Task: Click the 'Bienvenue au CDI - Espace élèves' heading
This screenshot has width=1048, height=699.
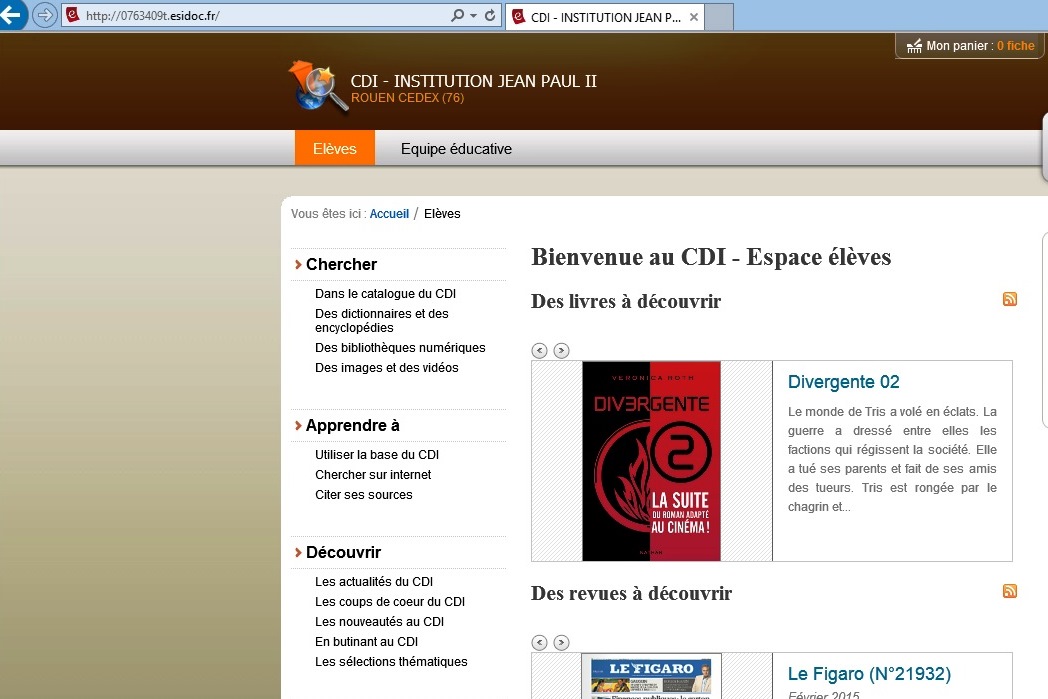Action: click(711, 257)
